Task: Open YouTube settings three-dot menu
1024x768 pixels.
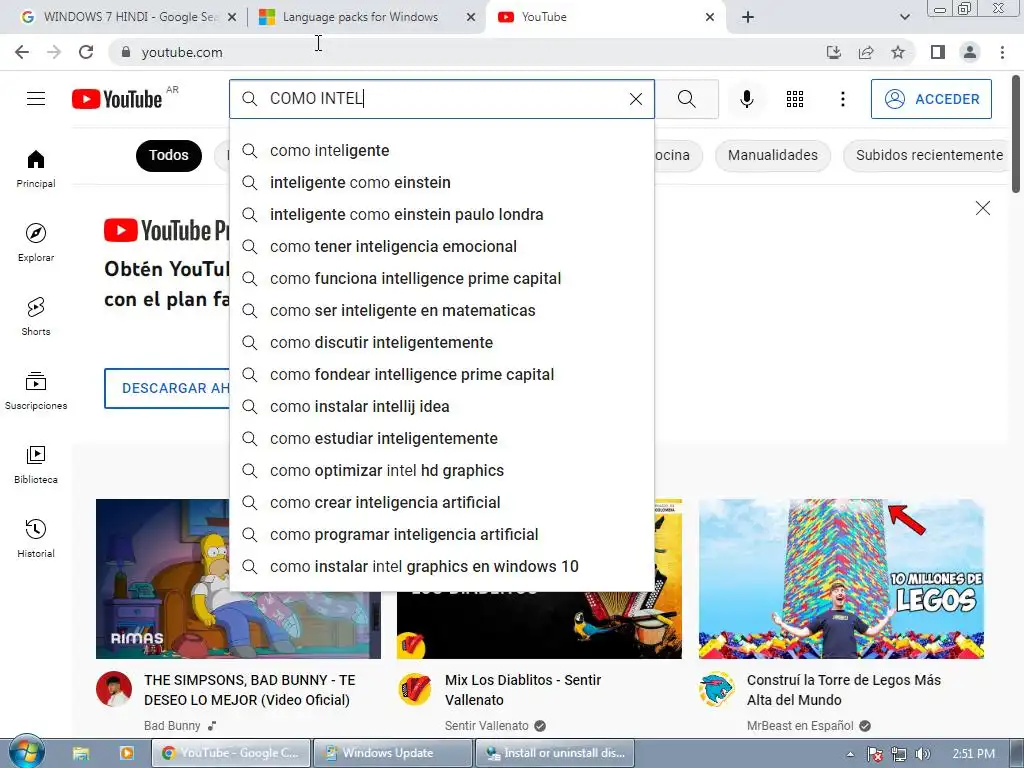Action: click(842, 99)
